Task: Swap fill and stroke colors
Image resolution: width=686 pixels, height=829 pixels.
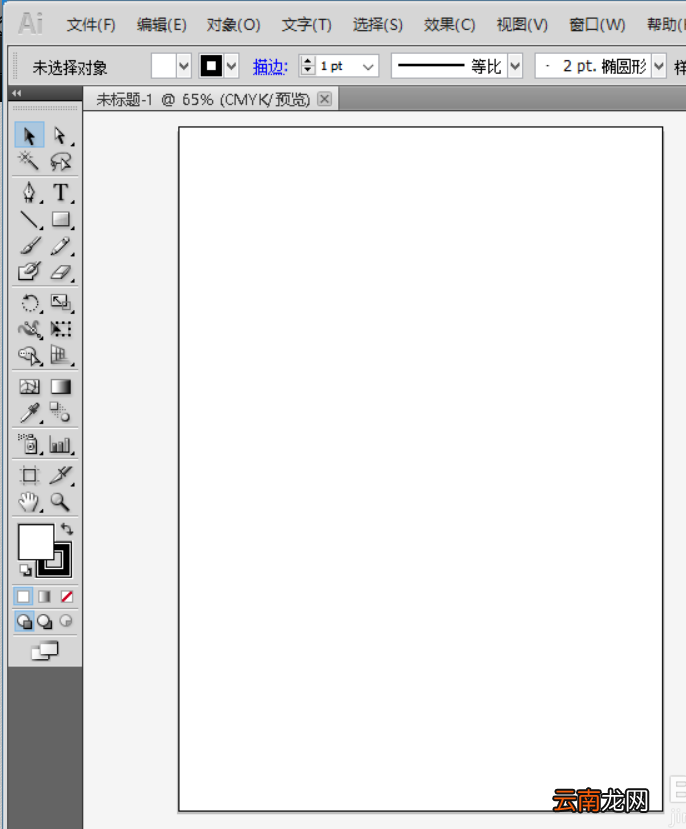Action: coord(67,529)
